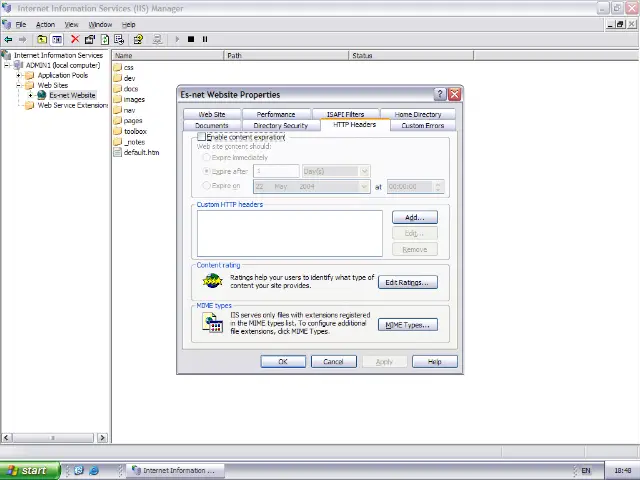The height and width of the screenshot is (480, 640).
Task: Click the MIME types document icon
Action: [213, 323]
